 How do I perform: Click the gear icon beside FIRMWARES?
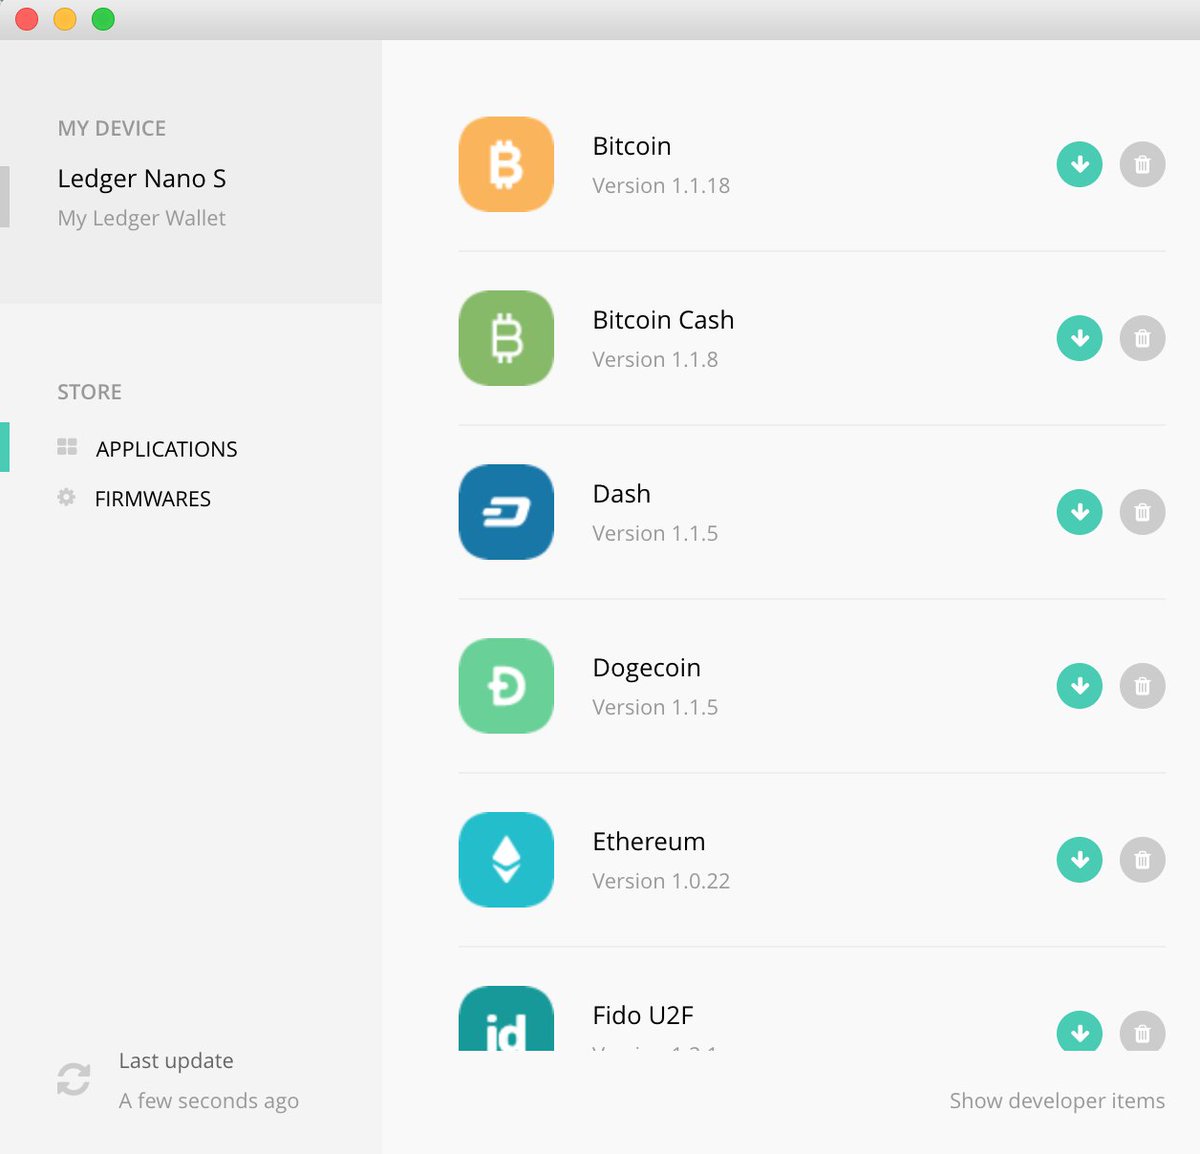coord(66,497)
